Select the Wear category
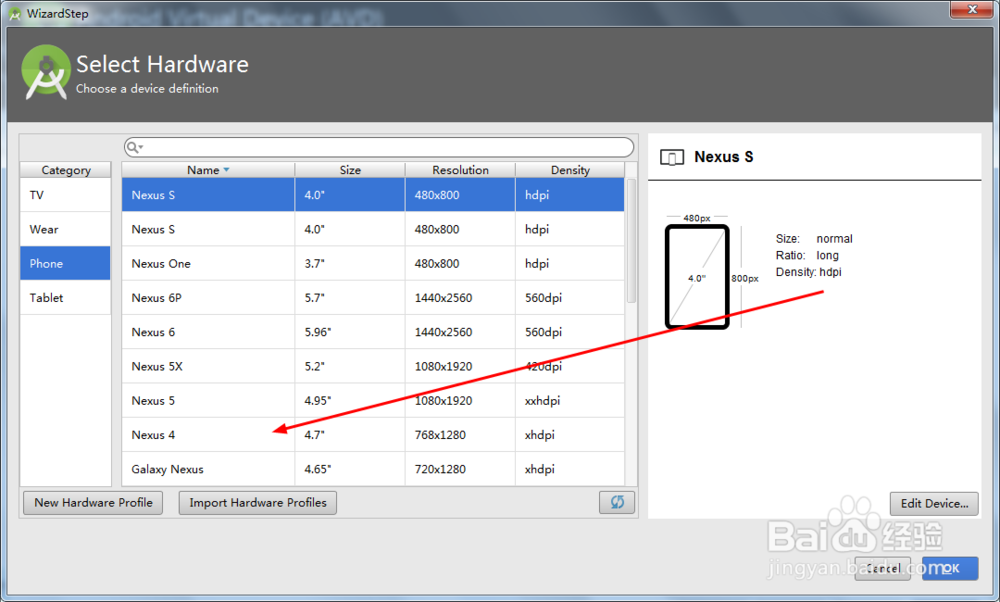This screenshot has width=1000, height=602. (65, 229)
